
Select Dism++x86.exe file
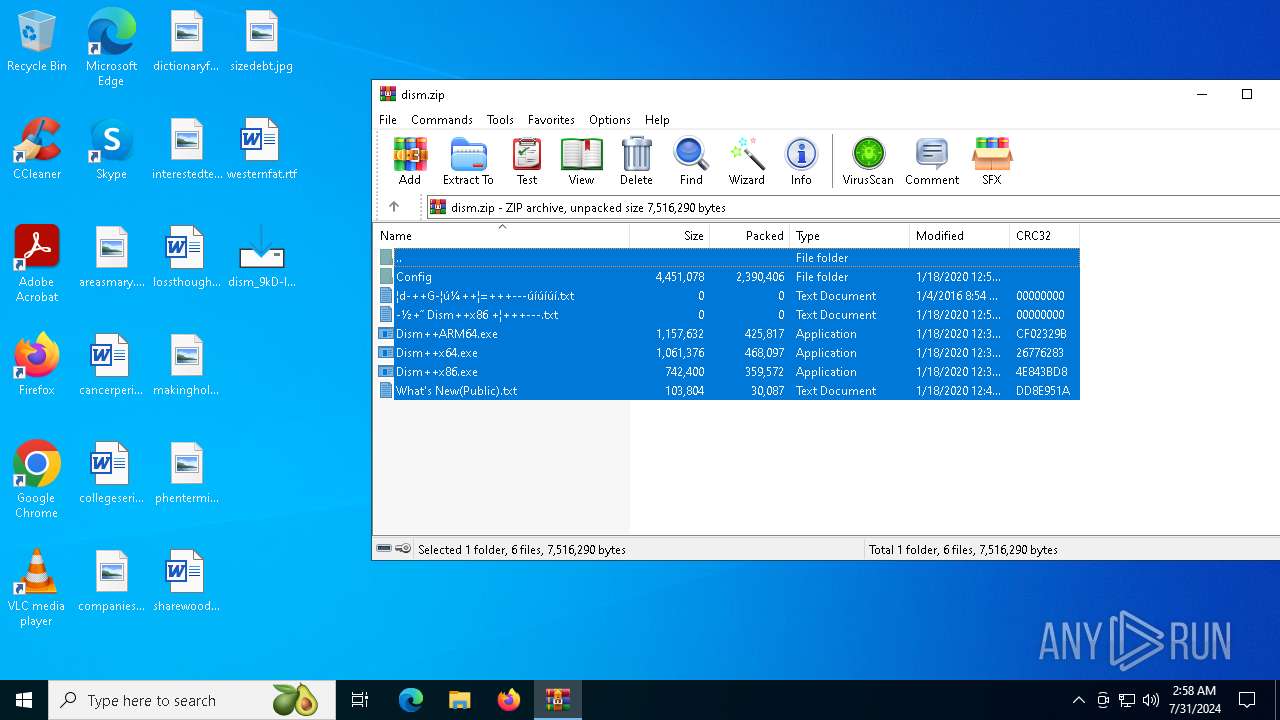pos(728,372)
